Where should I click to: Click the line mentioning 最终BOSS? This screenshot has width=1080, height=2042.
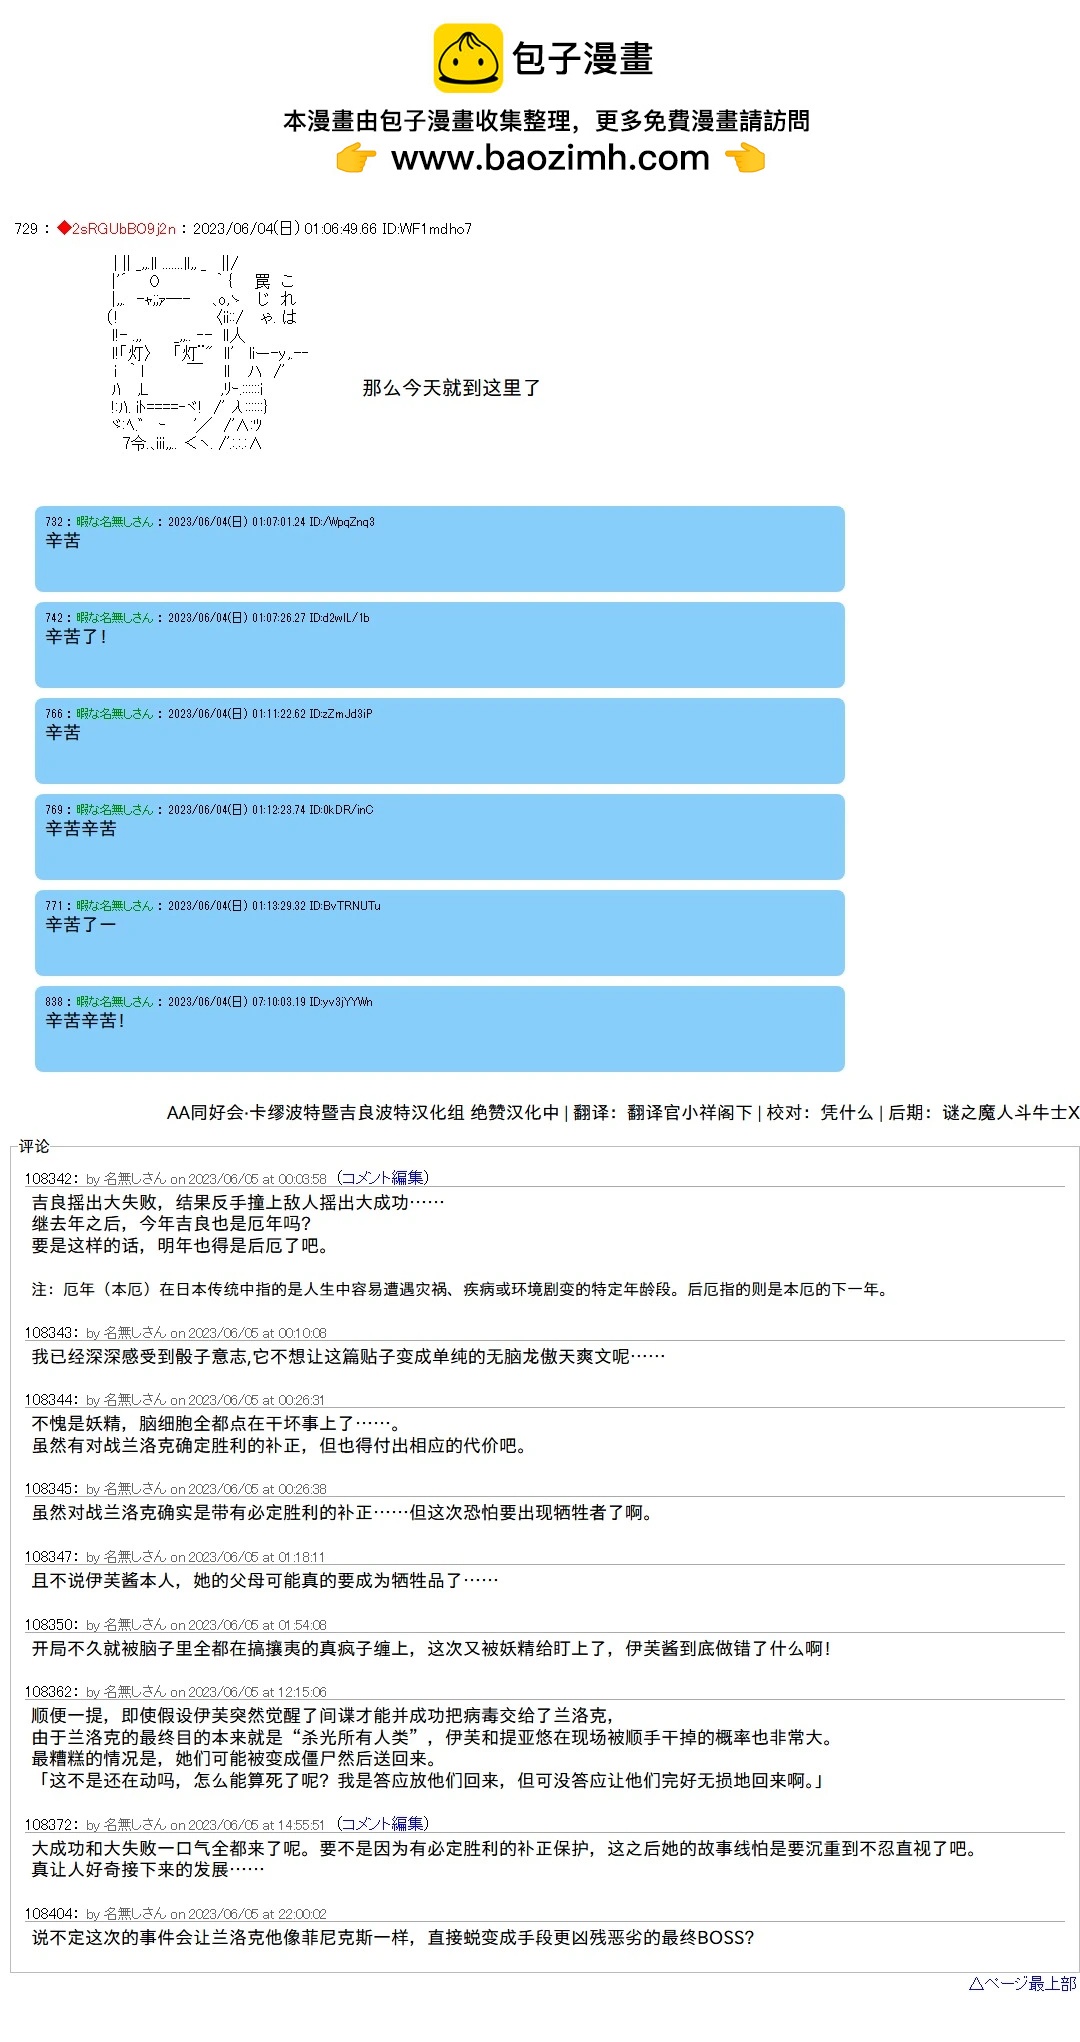[x=393, y=1938]
